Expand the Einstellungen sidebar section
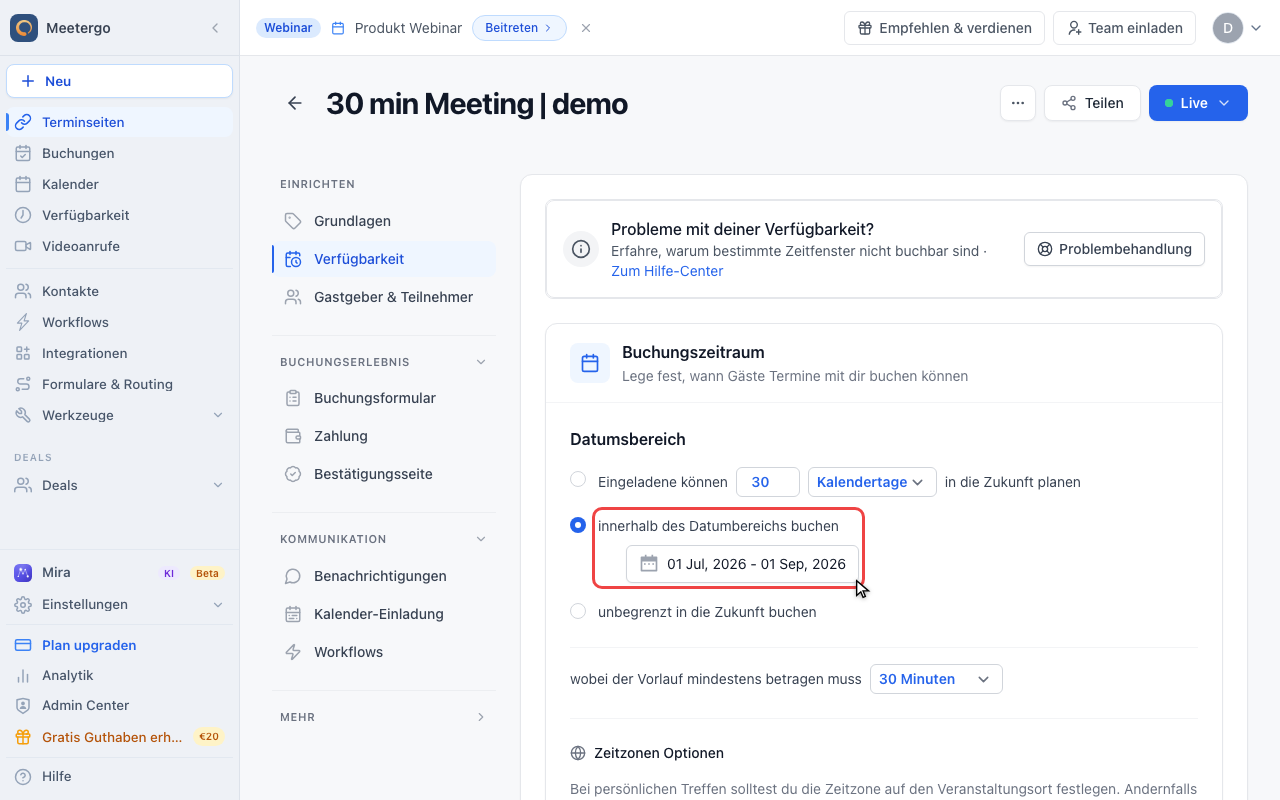The image size is (1280, 800). point(218,604)
